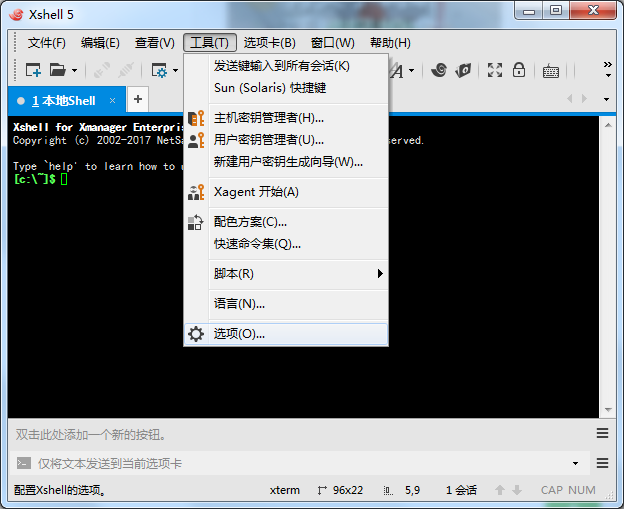624x509 pixels.
Task: Click the quick command bar 双击此处添加一个新的按钮
Action: pos(91,435)
